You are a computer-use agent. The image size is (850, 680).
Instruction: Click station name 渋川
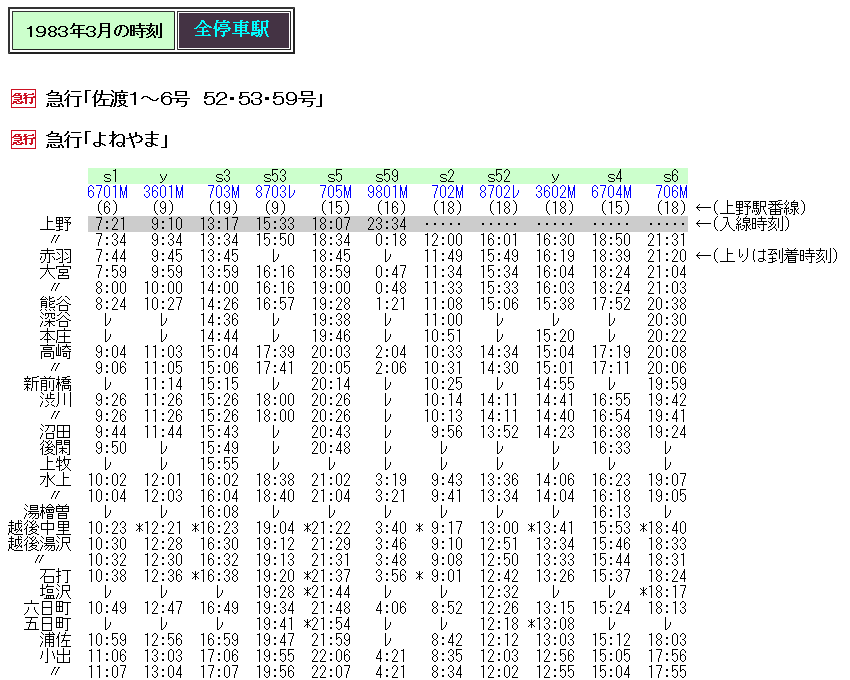tap(55, 400)
